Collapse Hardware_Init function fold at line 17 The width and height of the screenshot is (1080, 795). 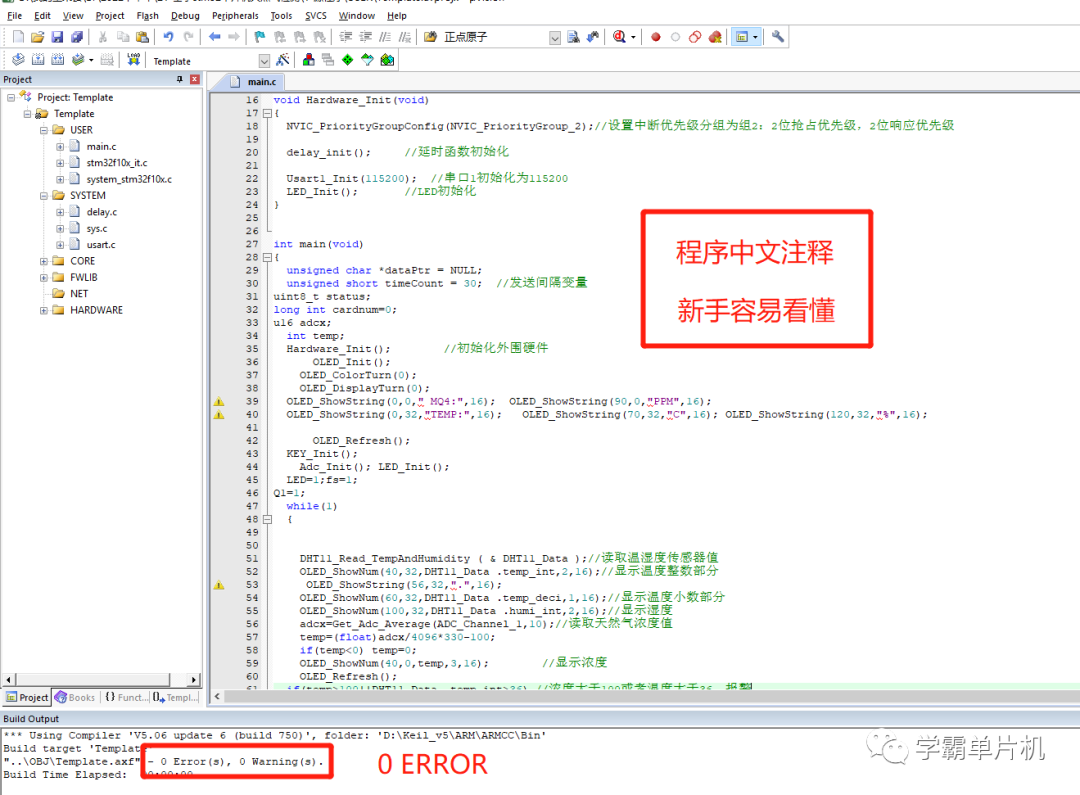pos(267,114)
